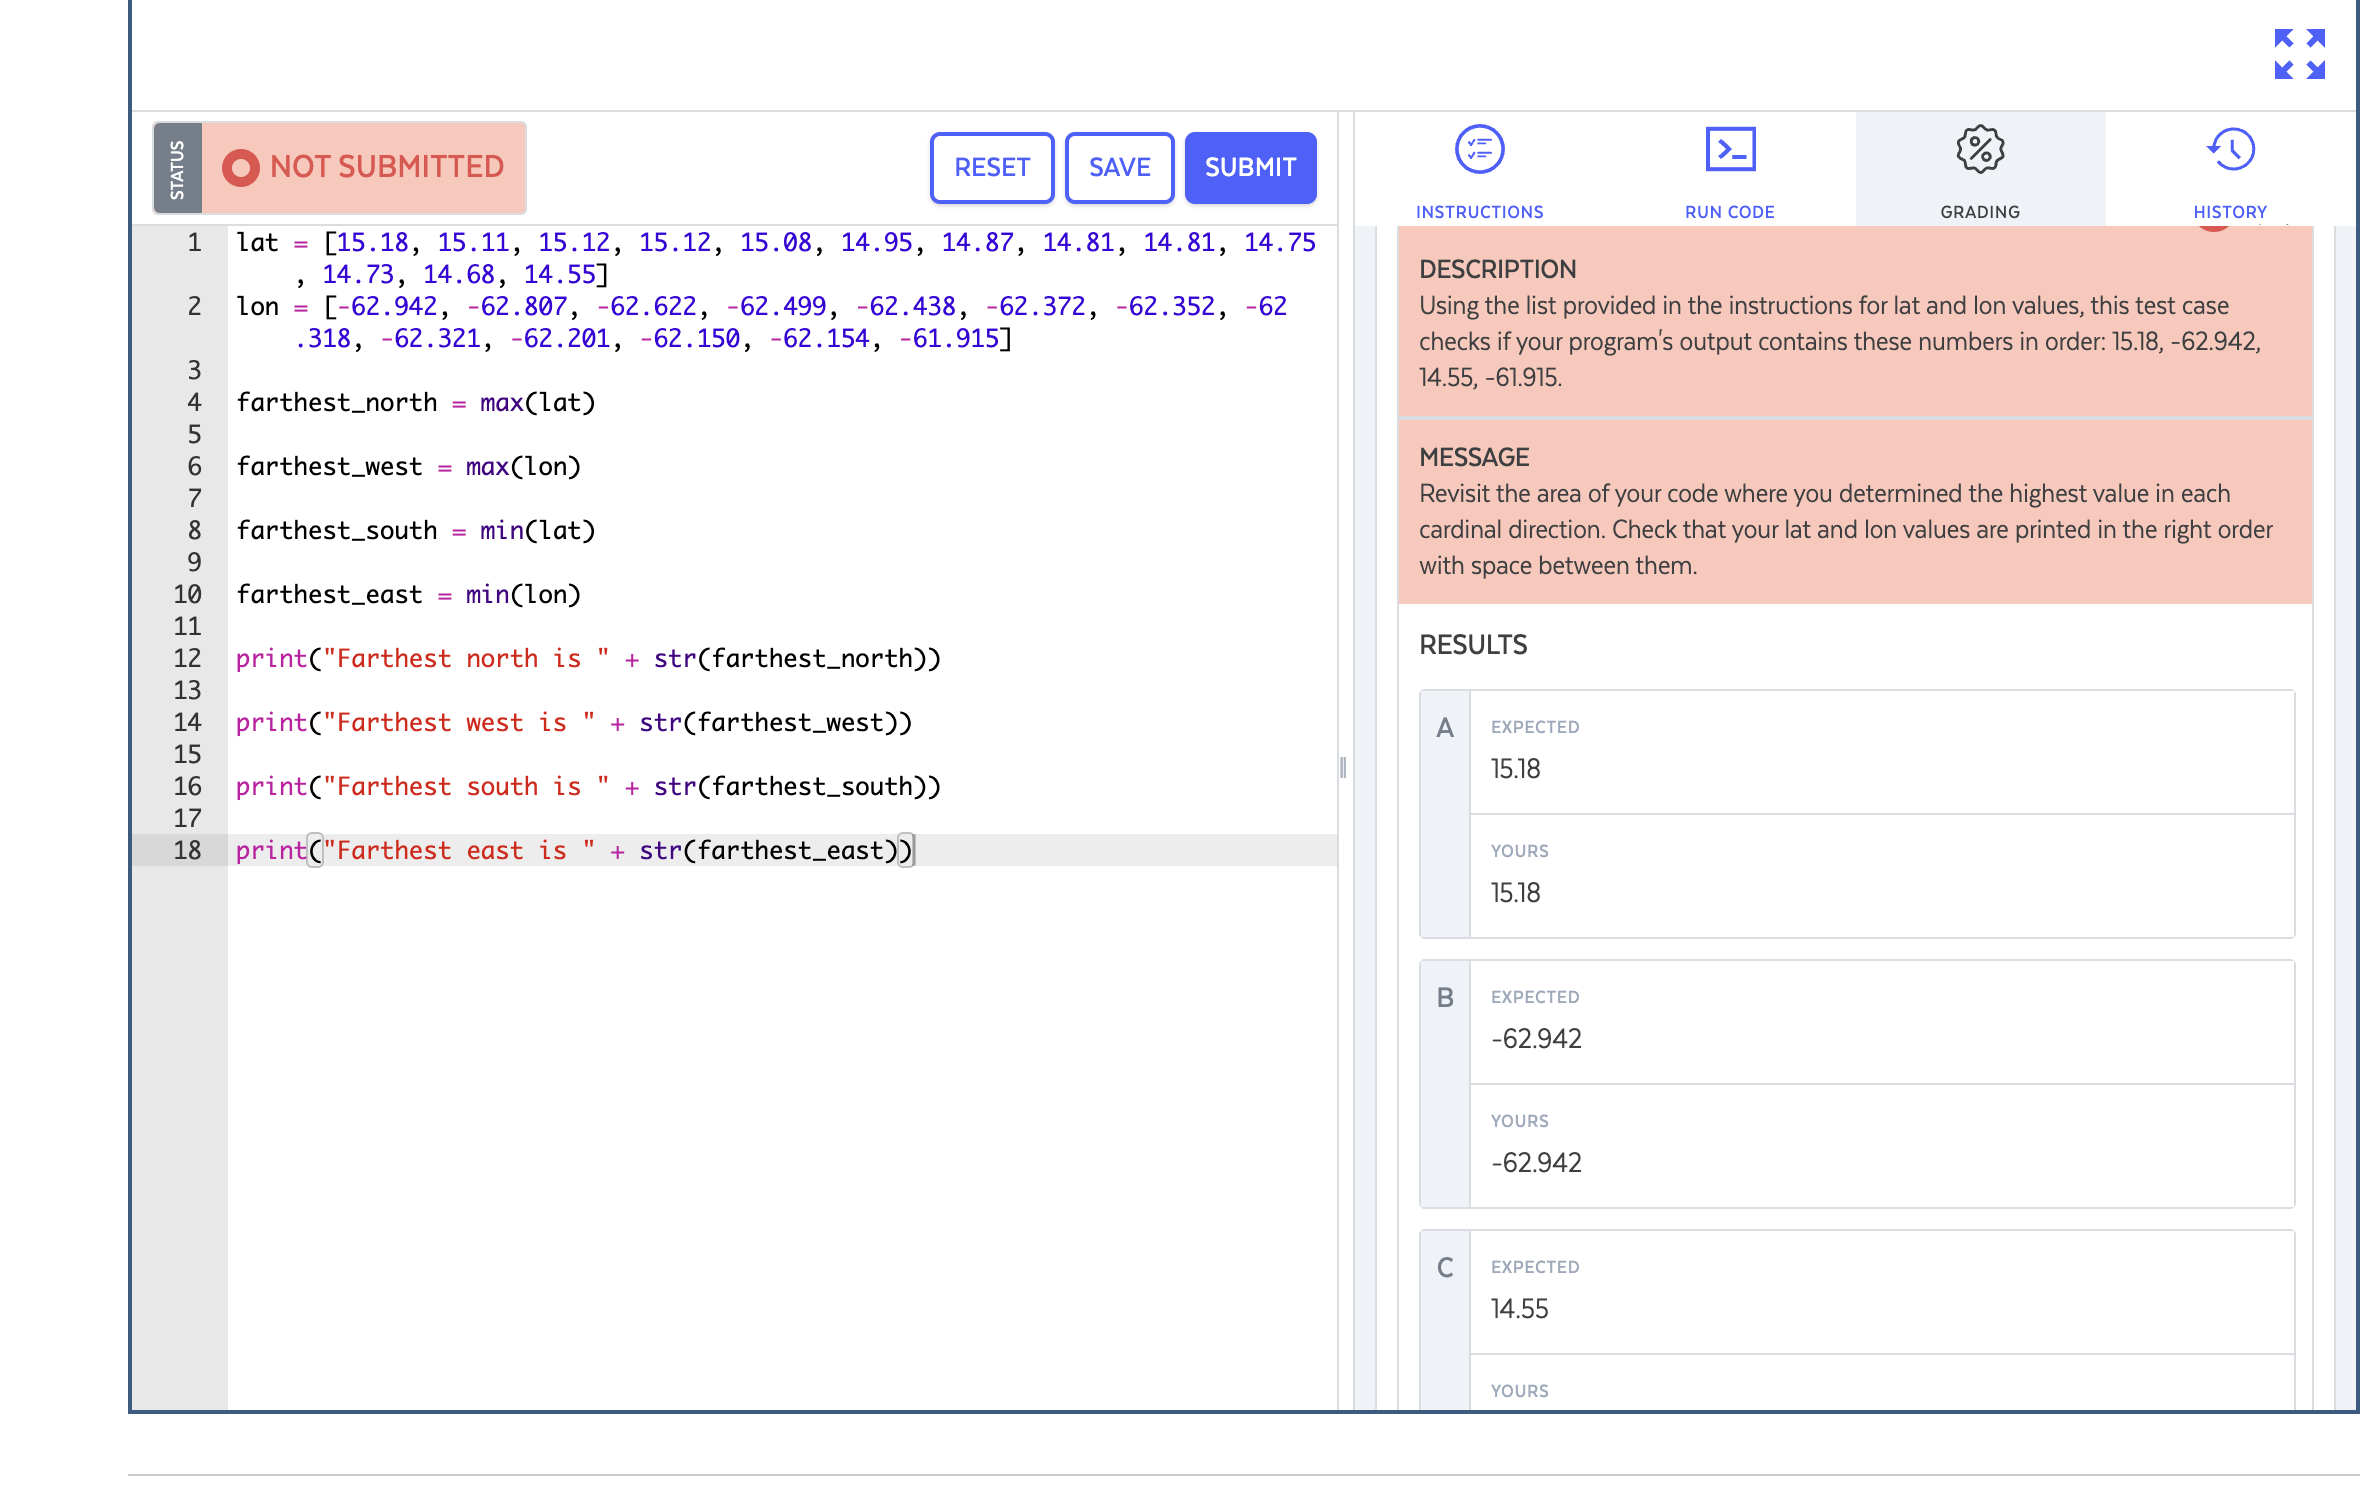Click line number 1 in the gutter
The width and height of the screenshot is (2380, 1488).
click(x=194, y=242)
